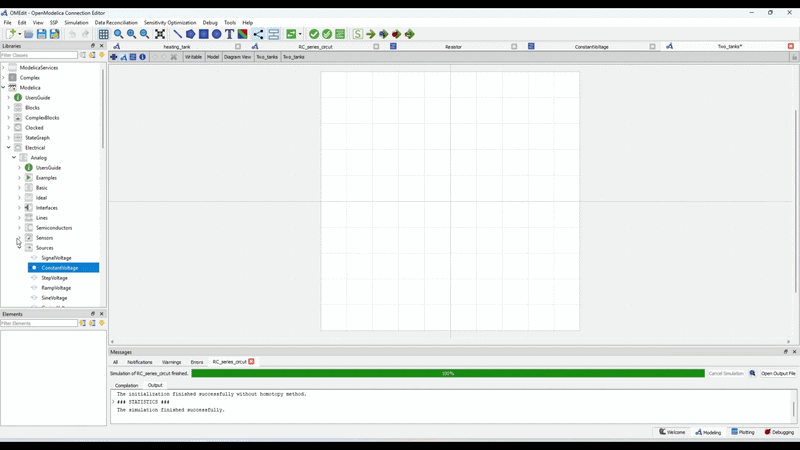Click the Check All Models icon
800x450 pixels.
327,34
